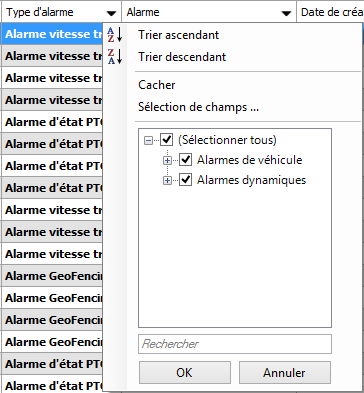Click the Rechercher search field
The image size is (364, 393).
click(235, 344)
